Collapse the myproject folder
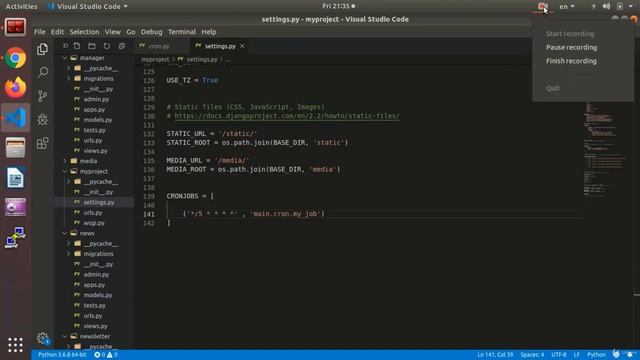The width and height of the screenshot is (640, 360). 65,171
